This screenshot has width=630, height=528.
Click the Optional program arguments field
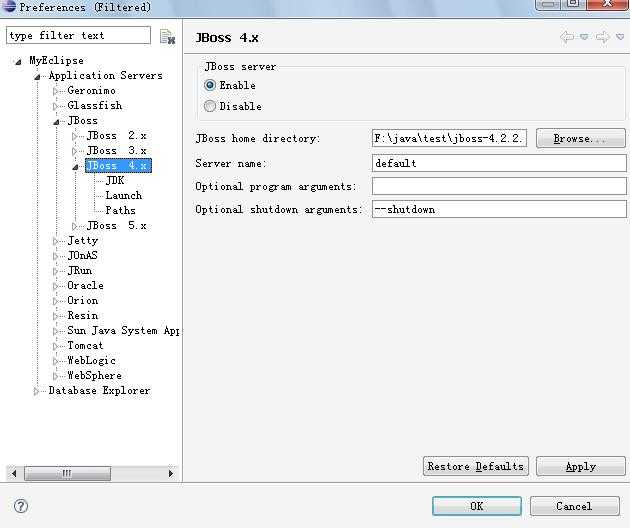click(499, 186)
